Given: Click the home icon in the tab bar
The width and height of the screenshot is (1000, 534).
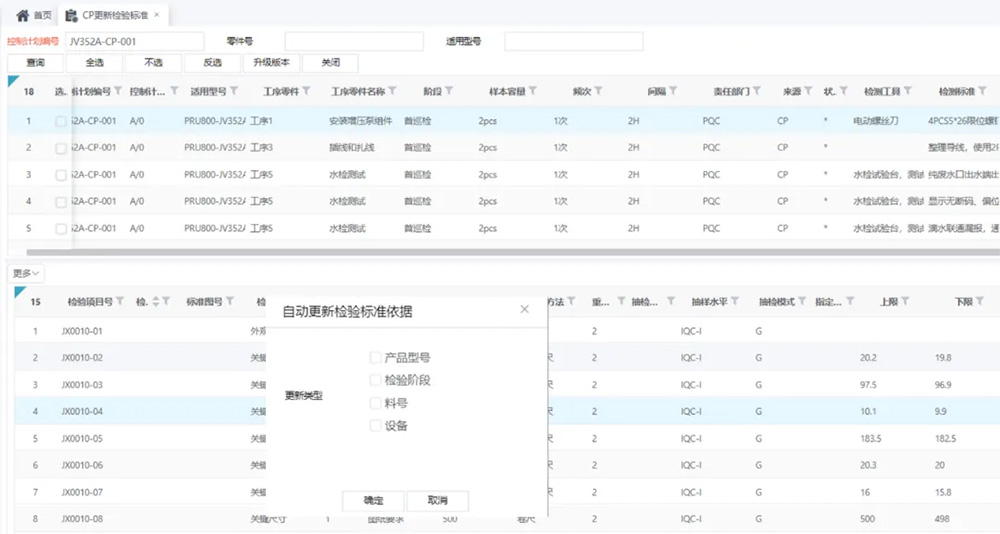Looking at the screenshot, I should click(22, 15).
